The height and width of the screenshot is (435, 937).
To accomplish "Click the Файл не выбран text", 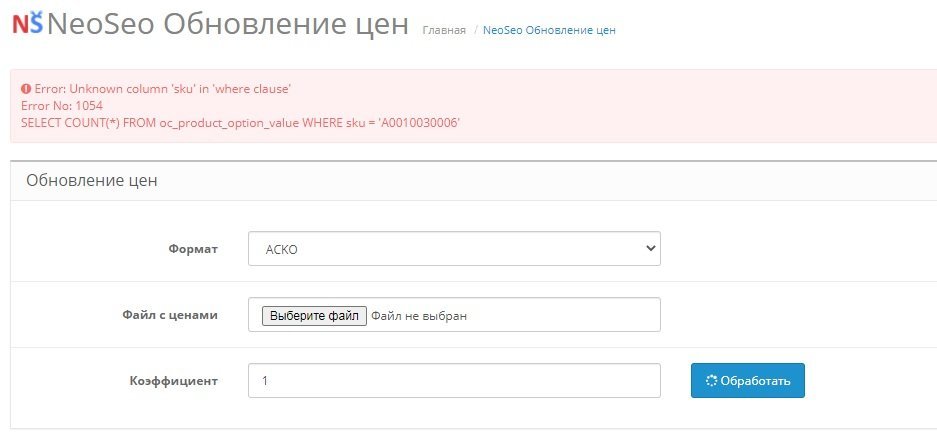I will tap(419, 316).
